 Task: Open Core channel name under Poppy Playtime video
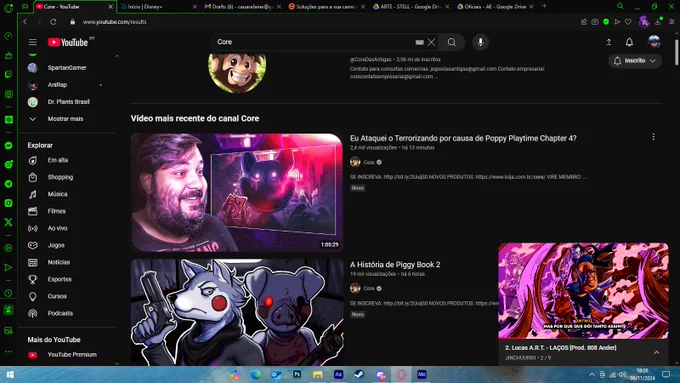pos(369,162)
